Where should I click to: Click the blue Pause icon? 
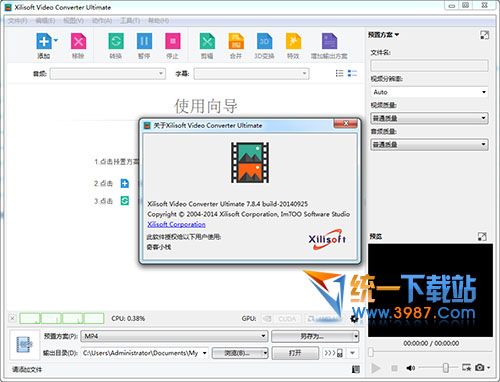coord(144,41)
